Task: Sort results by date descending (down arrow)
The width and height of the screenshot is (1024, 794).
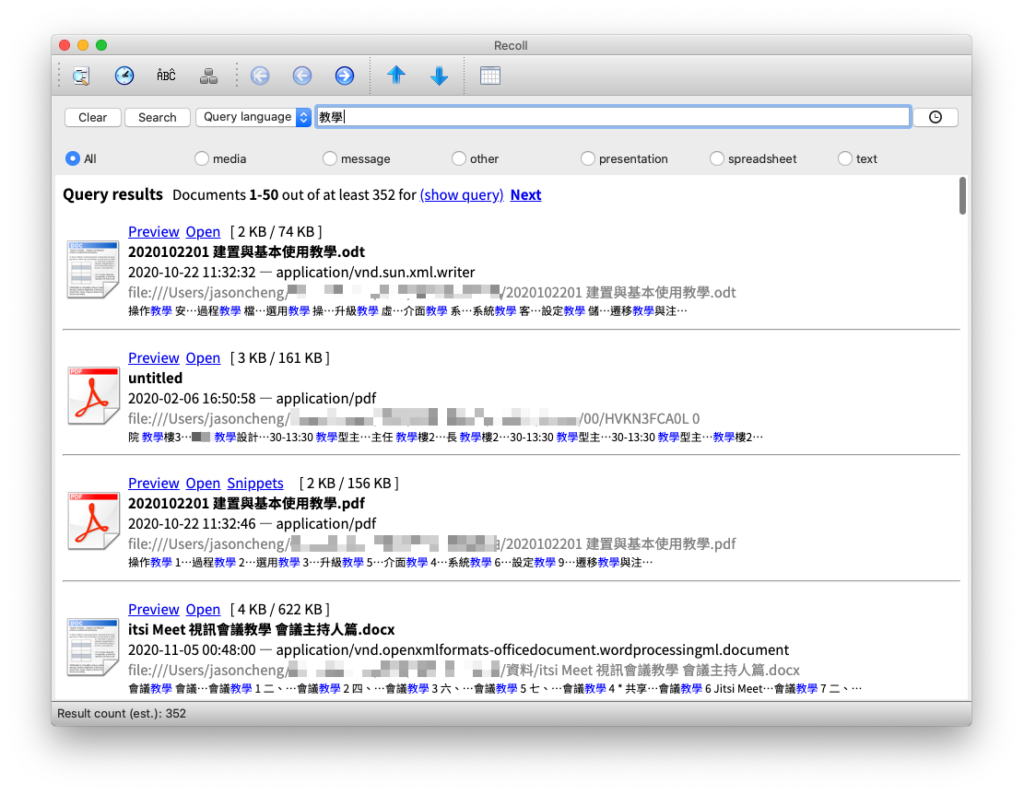Action: click(439, 76)
